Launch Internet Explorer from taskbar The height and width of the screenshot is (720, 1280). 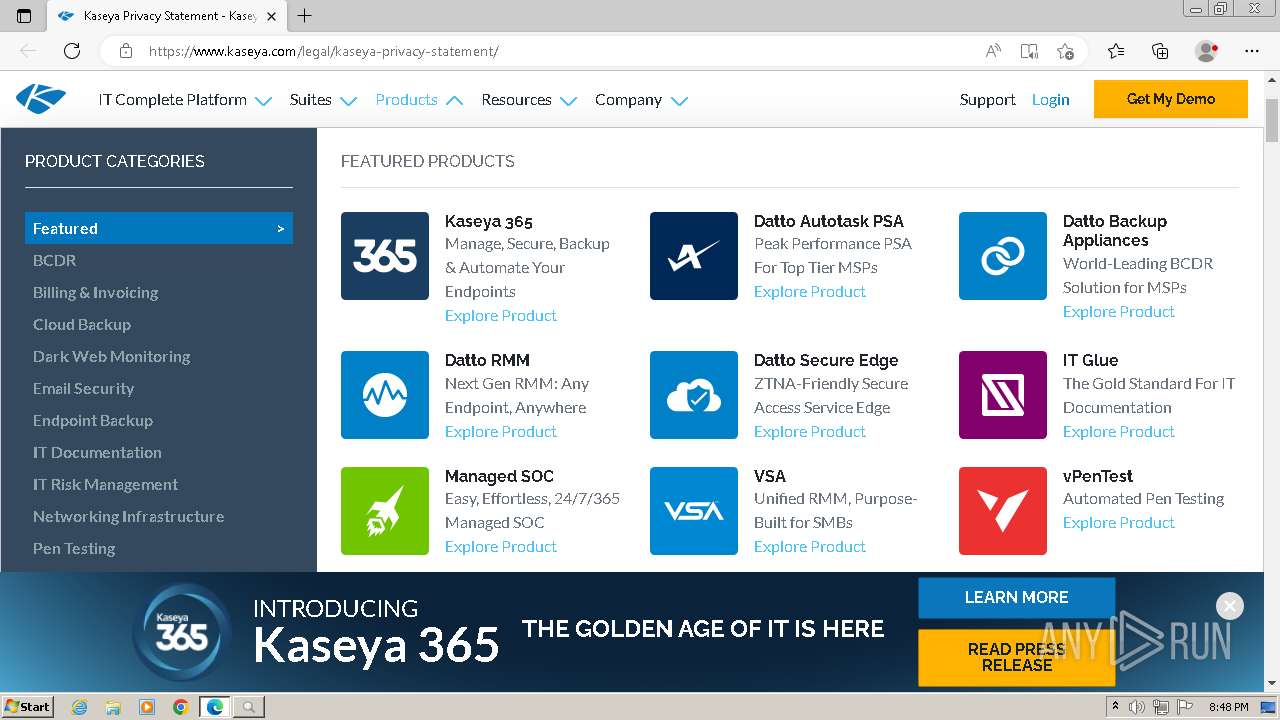[80, 707]
